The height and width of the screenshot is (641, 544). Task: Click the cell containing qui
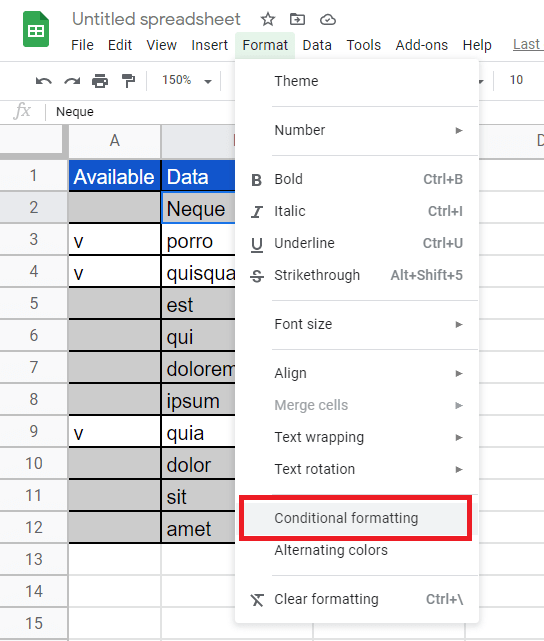pyautogui.click(x=199, y=336)
